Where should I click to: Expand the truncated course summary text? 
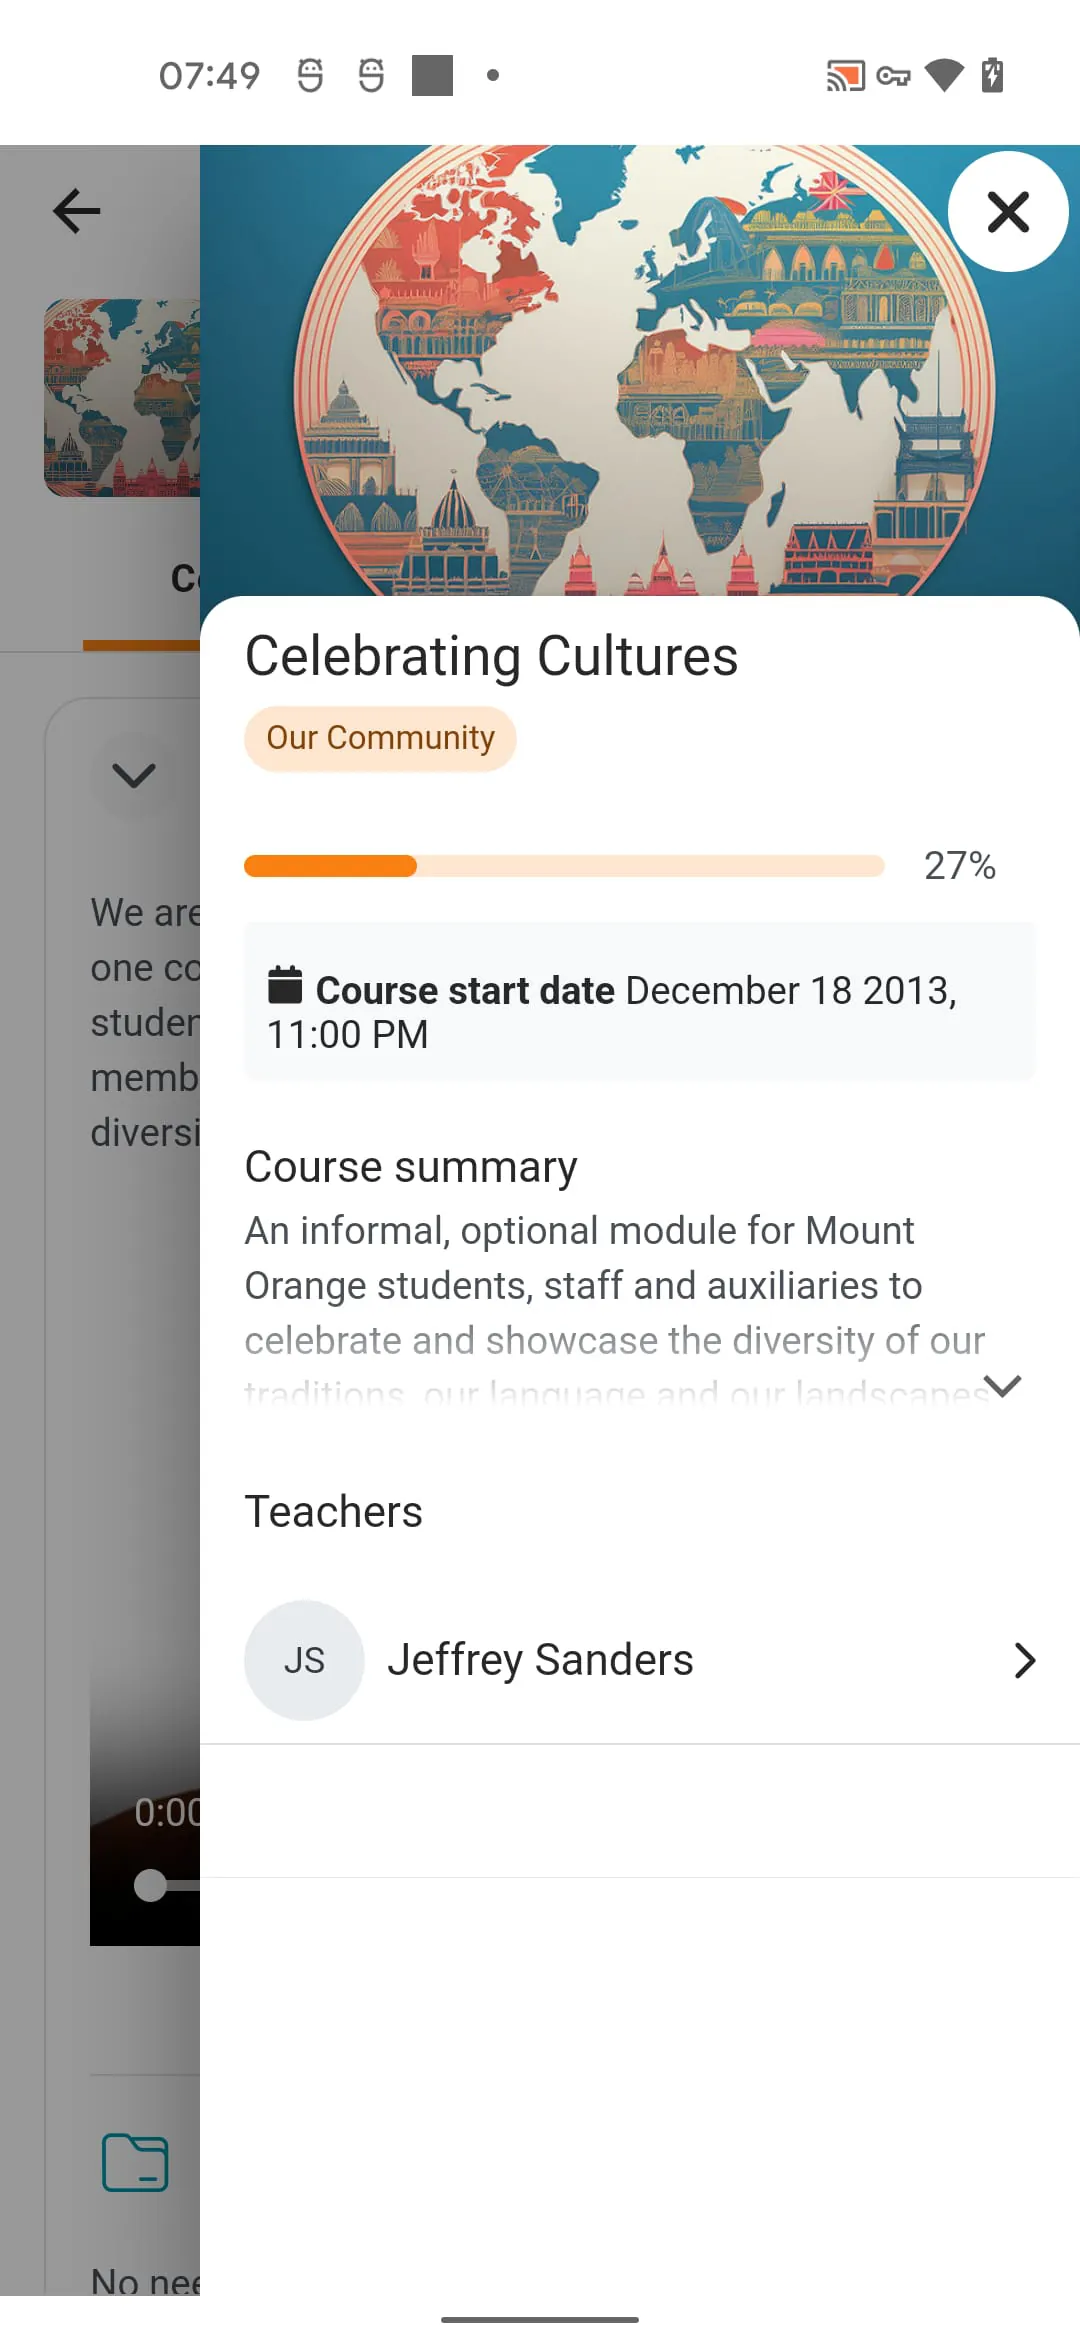click(x=1001, y=1387)
